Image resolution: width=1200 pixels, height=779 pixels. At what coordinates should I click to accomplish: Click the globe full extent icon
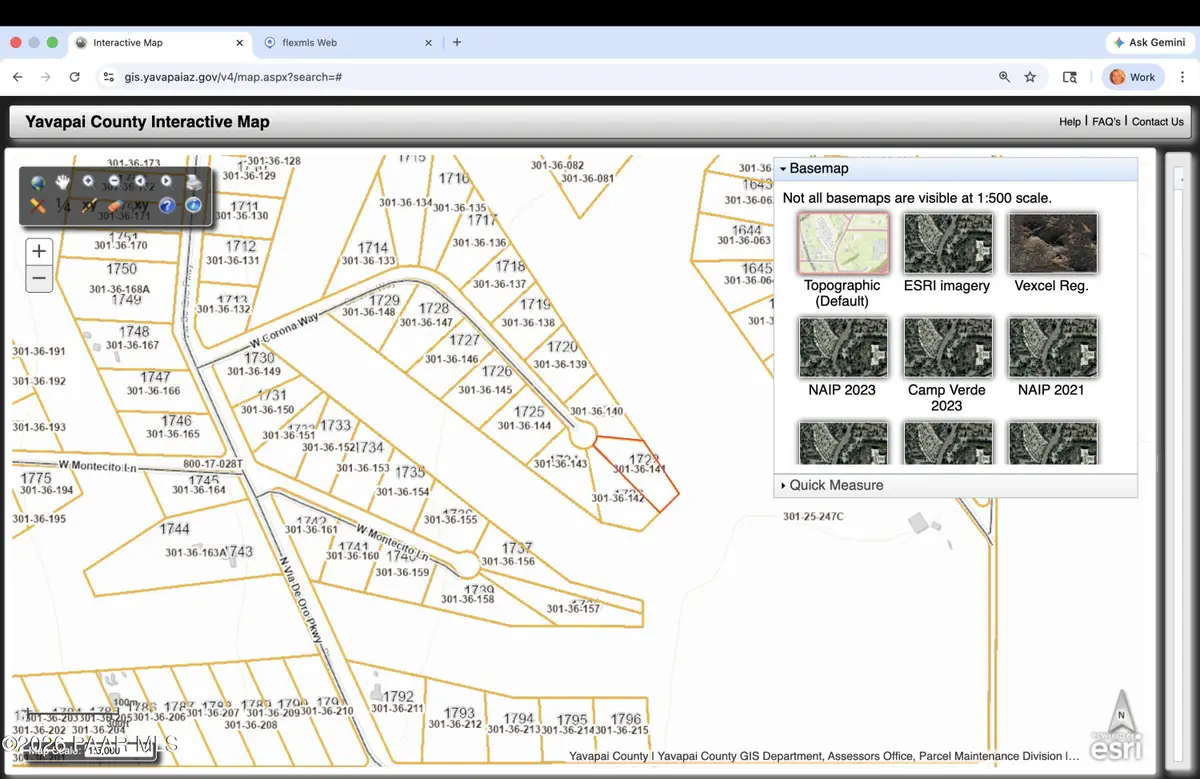click(x=38, y=183)
